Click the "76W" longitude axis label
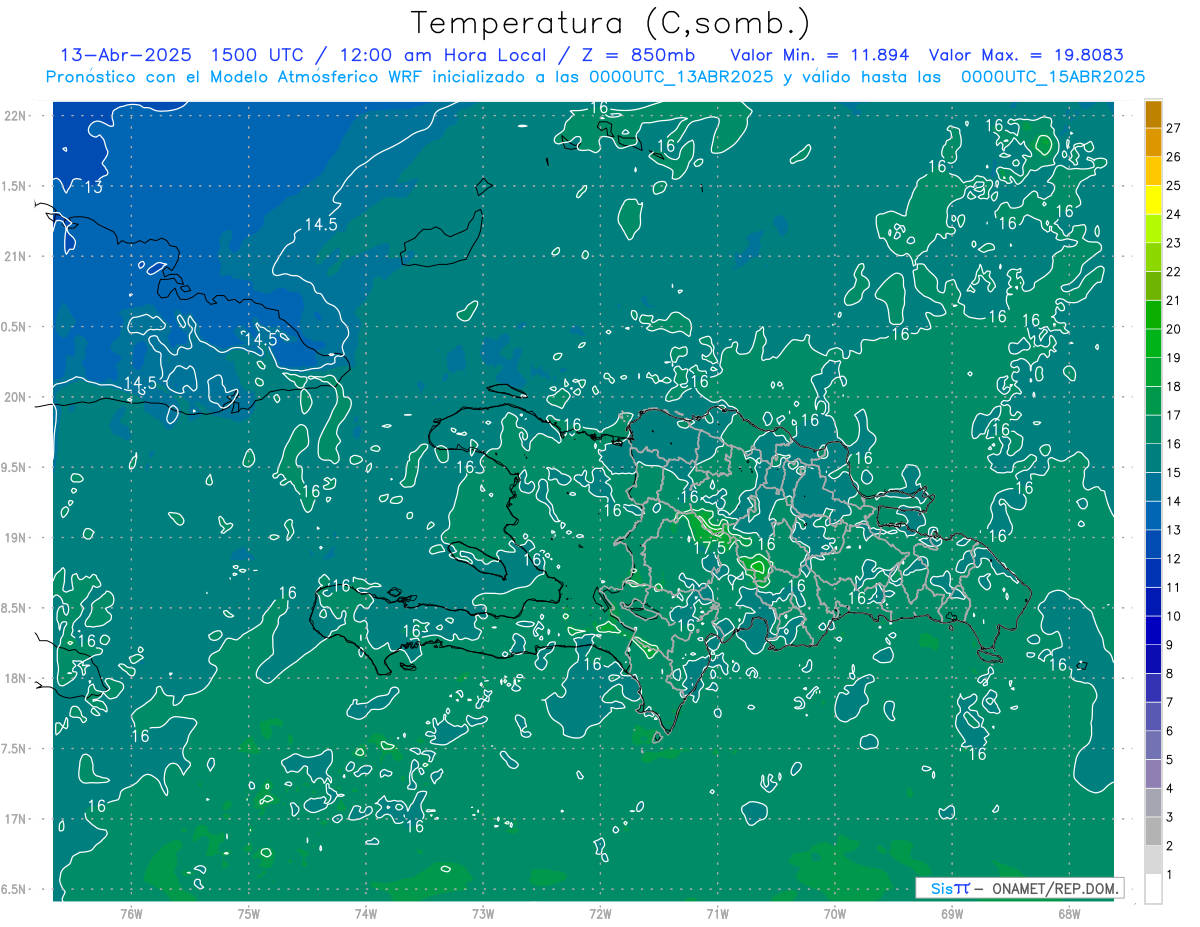Screen dimensions: 1200x927 (x=131, y=913)
